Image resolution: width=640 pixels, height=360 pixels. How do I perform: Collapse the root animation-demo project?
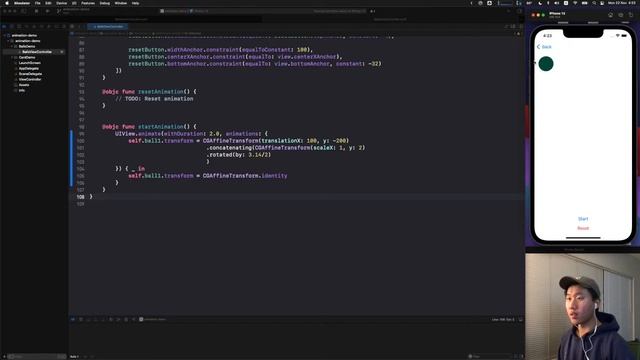tap(4, 36)
